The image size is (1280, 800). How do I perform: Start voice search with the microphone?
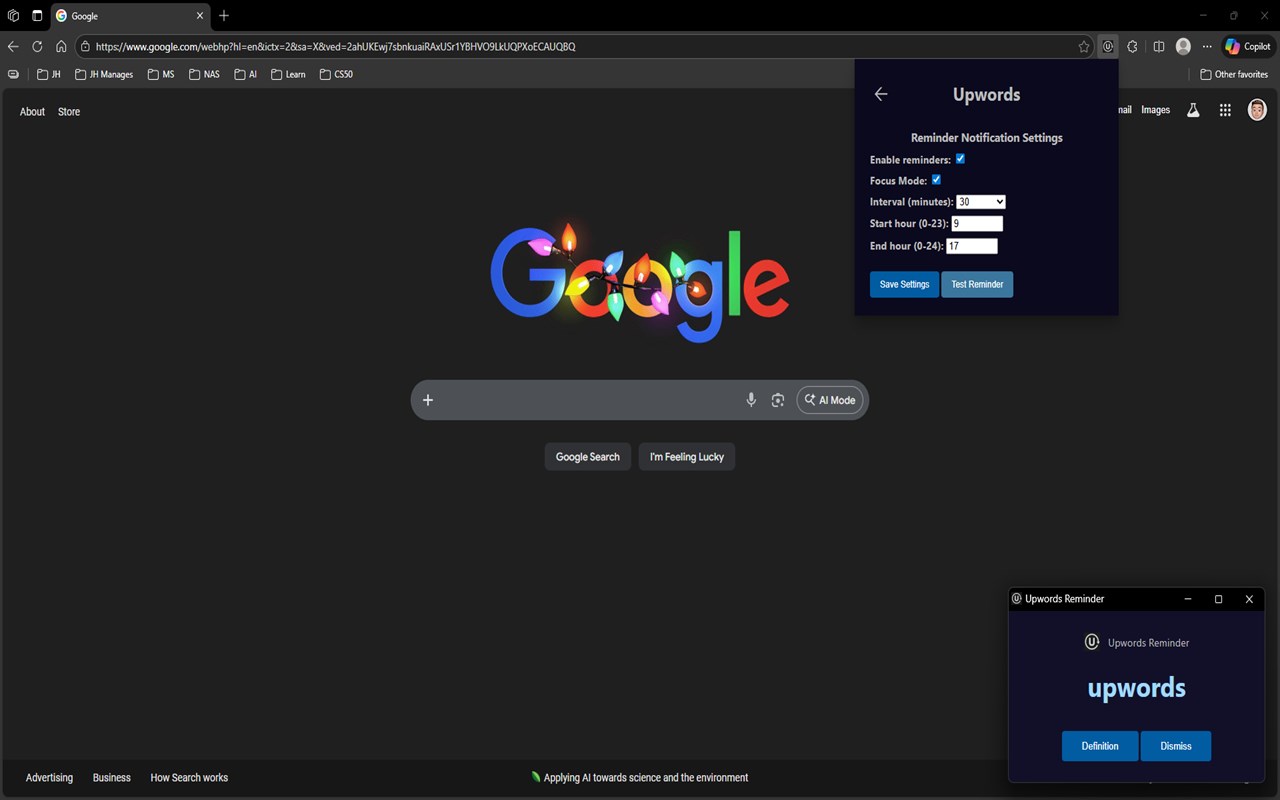[751, 400]
